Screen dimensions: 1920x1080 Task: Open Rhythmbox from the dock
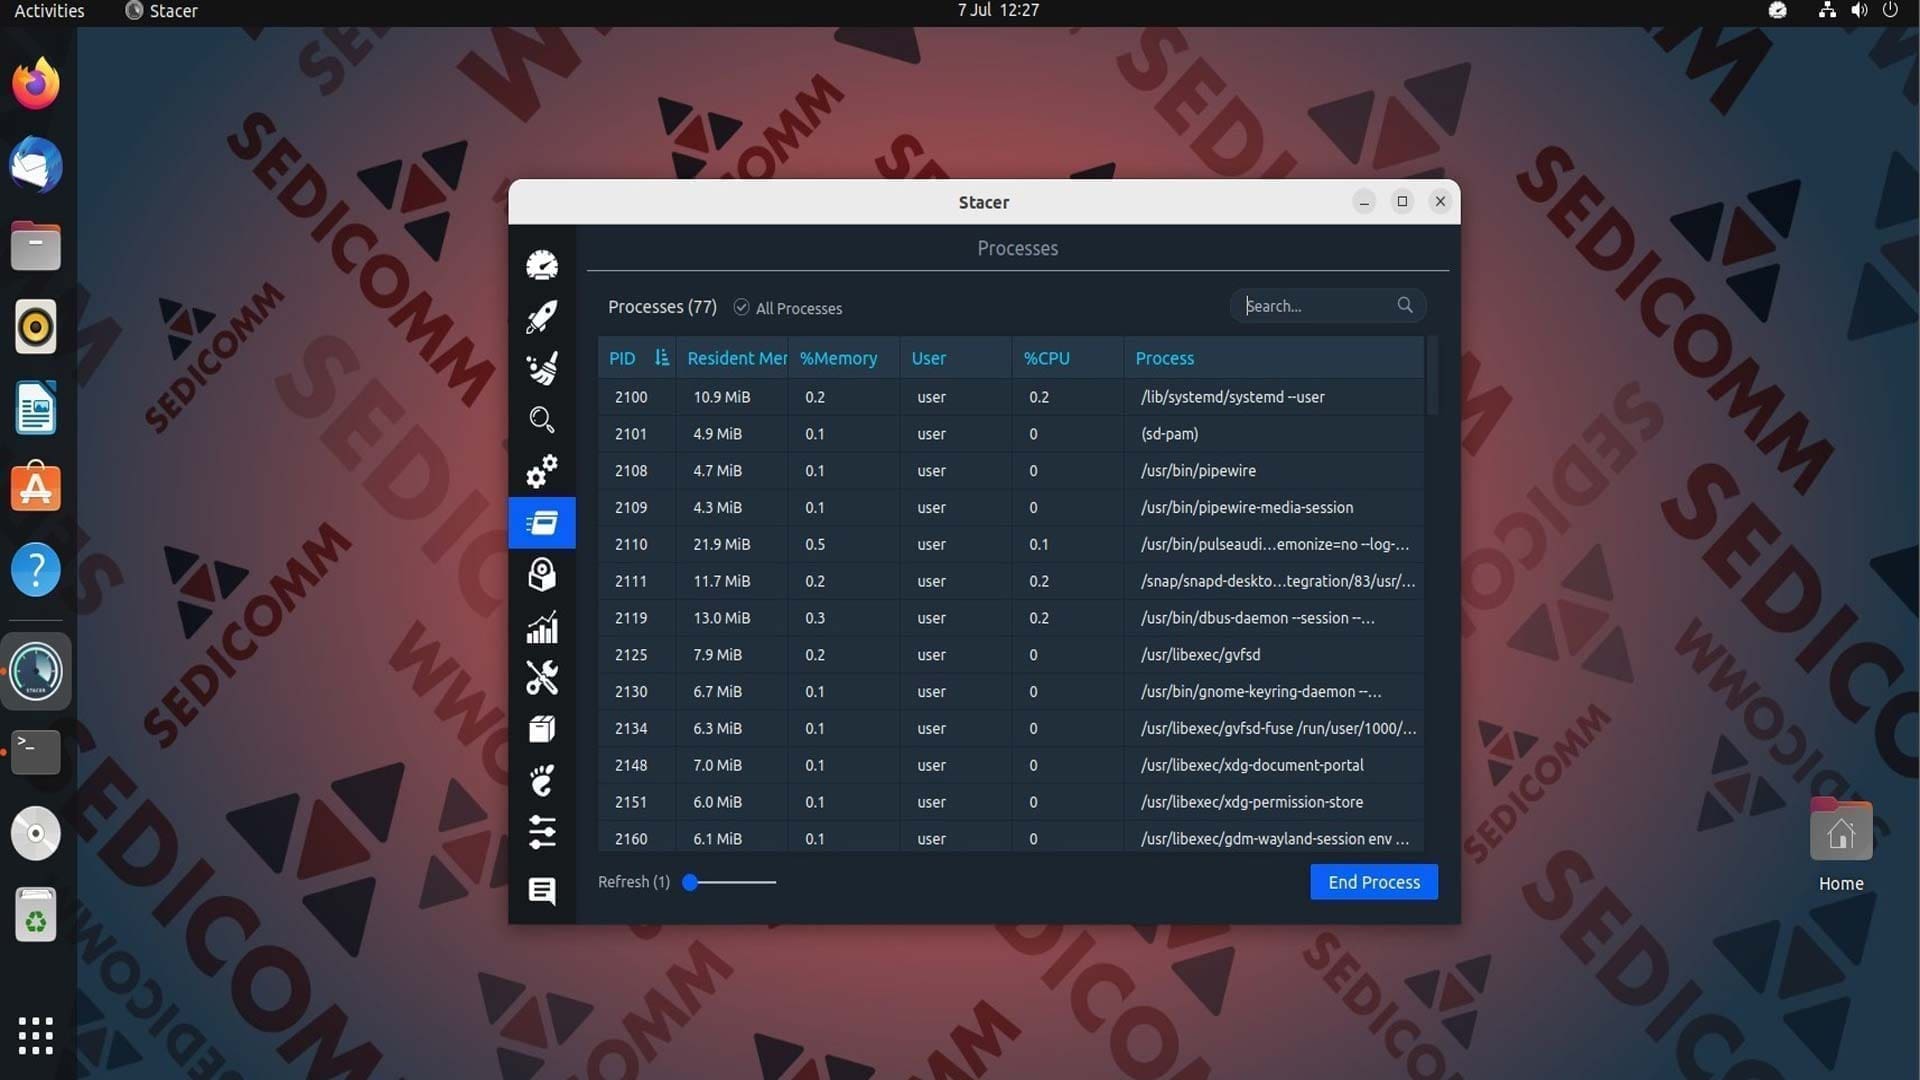pyautogui.click(x=36, y=327)
